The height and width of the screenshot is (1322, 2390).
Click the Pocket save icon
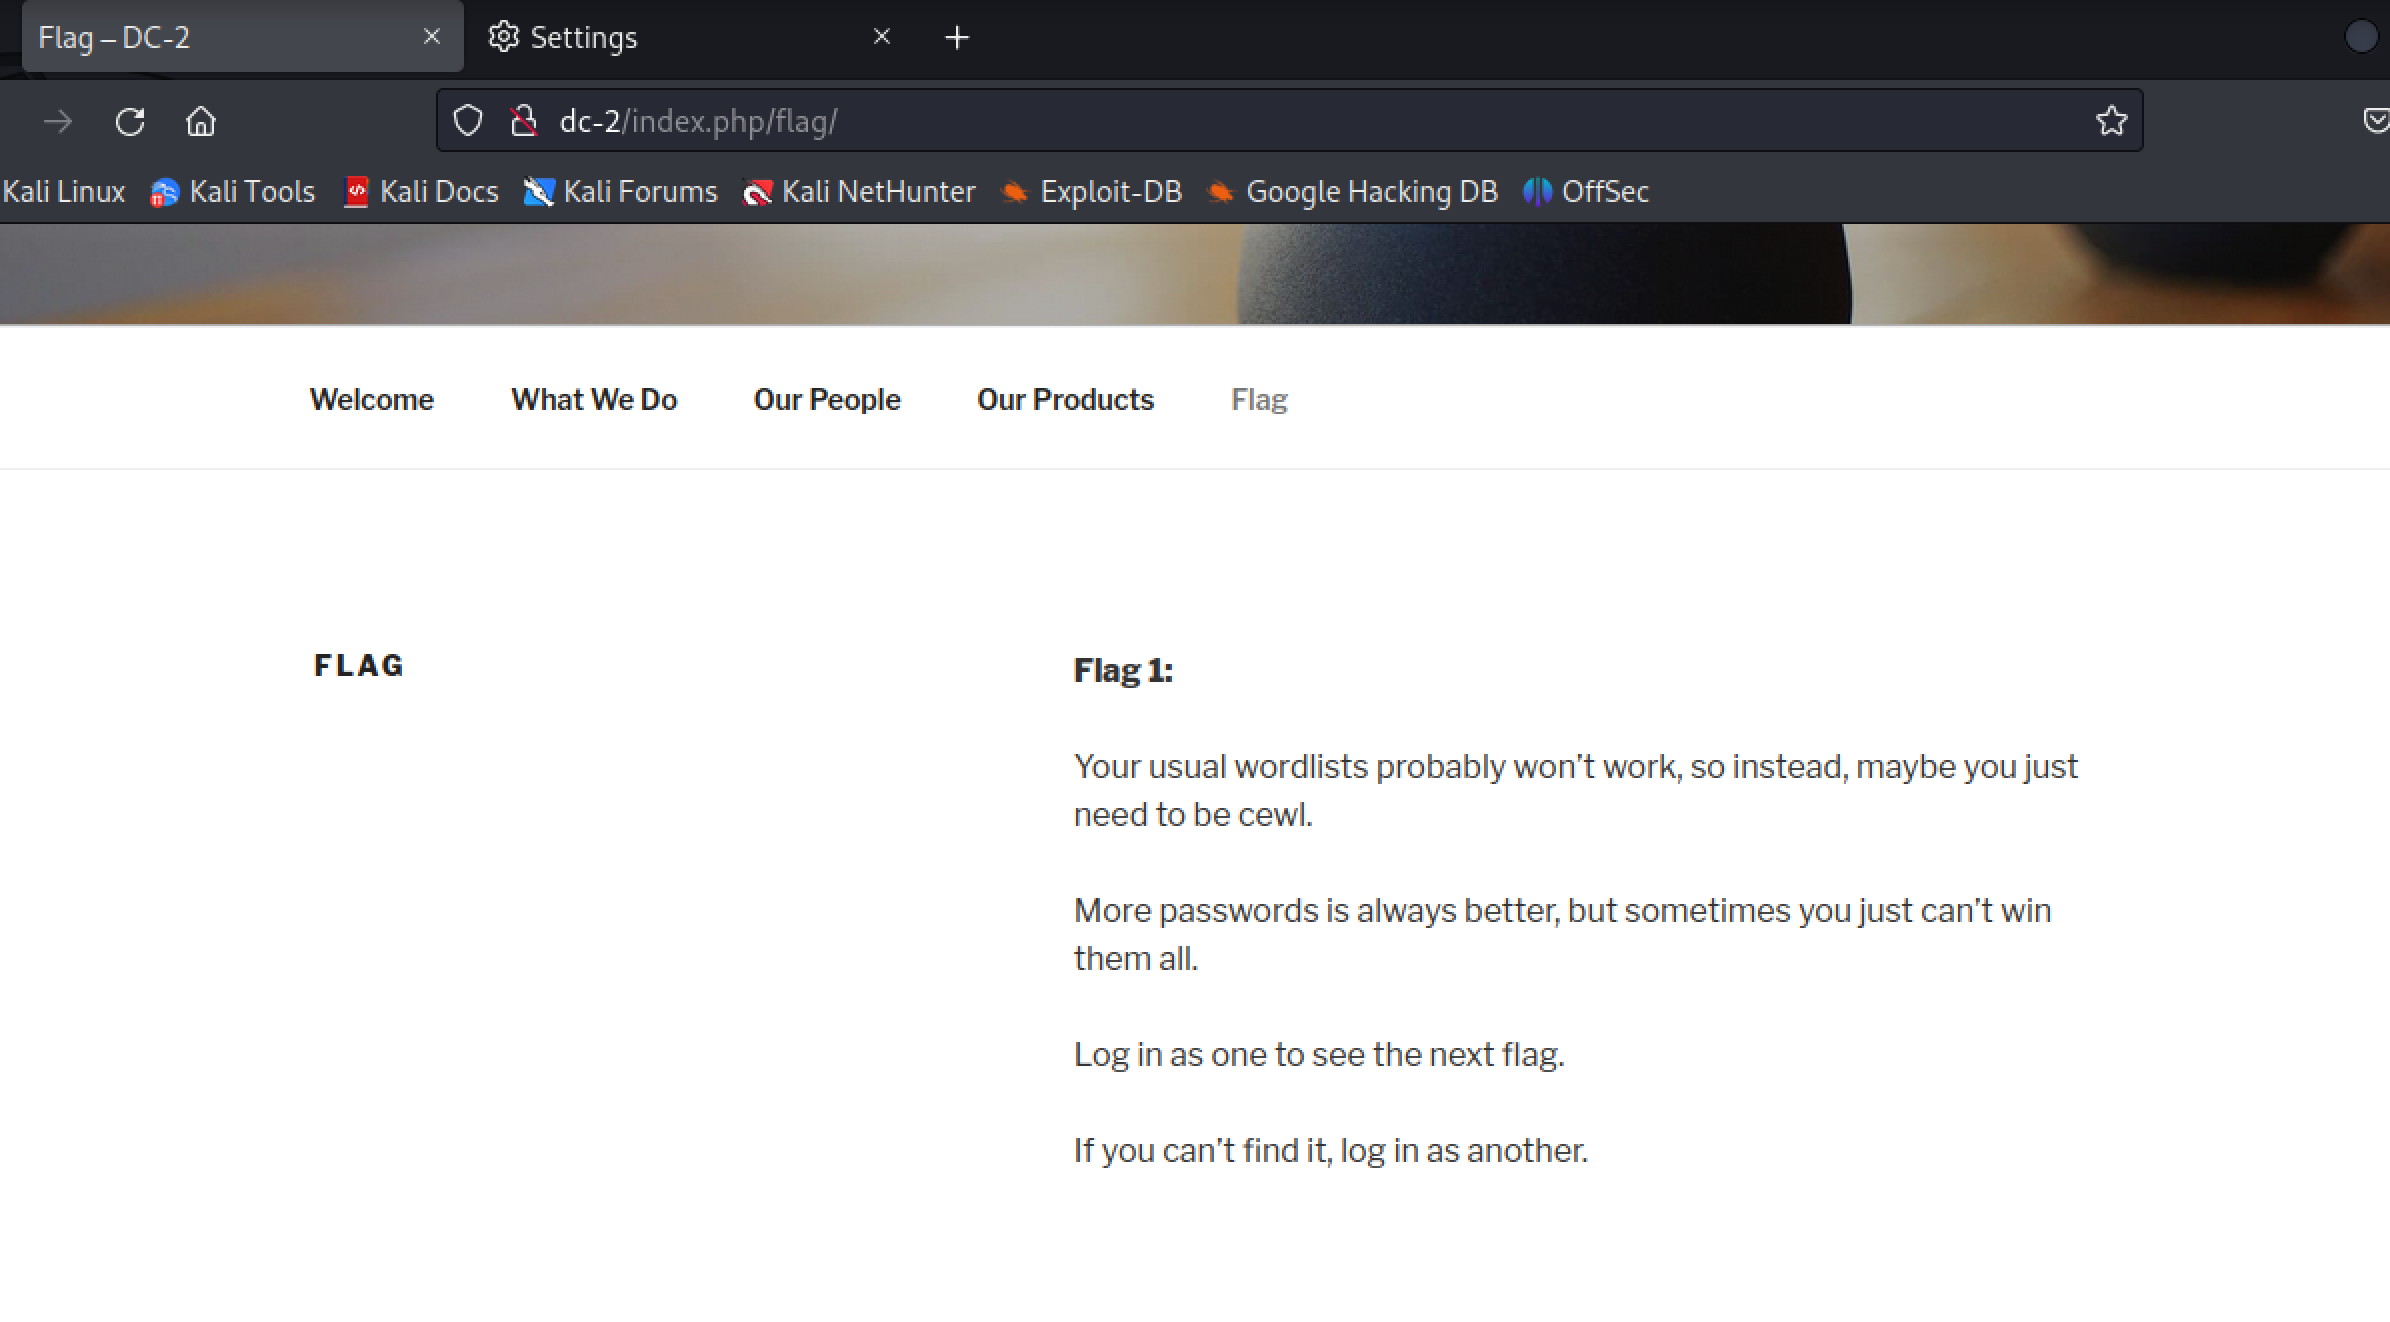coord(2376,121)
